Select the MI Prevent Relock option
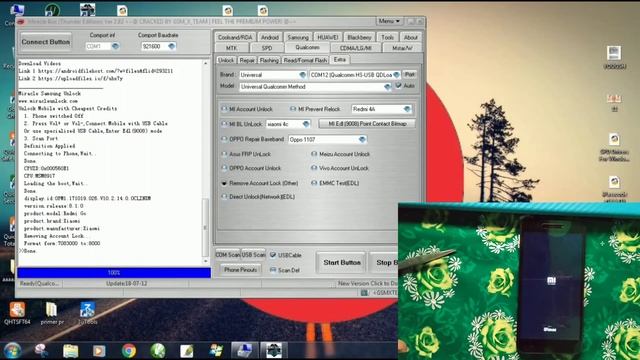Image resolution: width=640 pixels, height=360 pixels. click(315, 109)
